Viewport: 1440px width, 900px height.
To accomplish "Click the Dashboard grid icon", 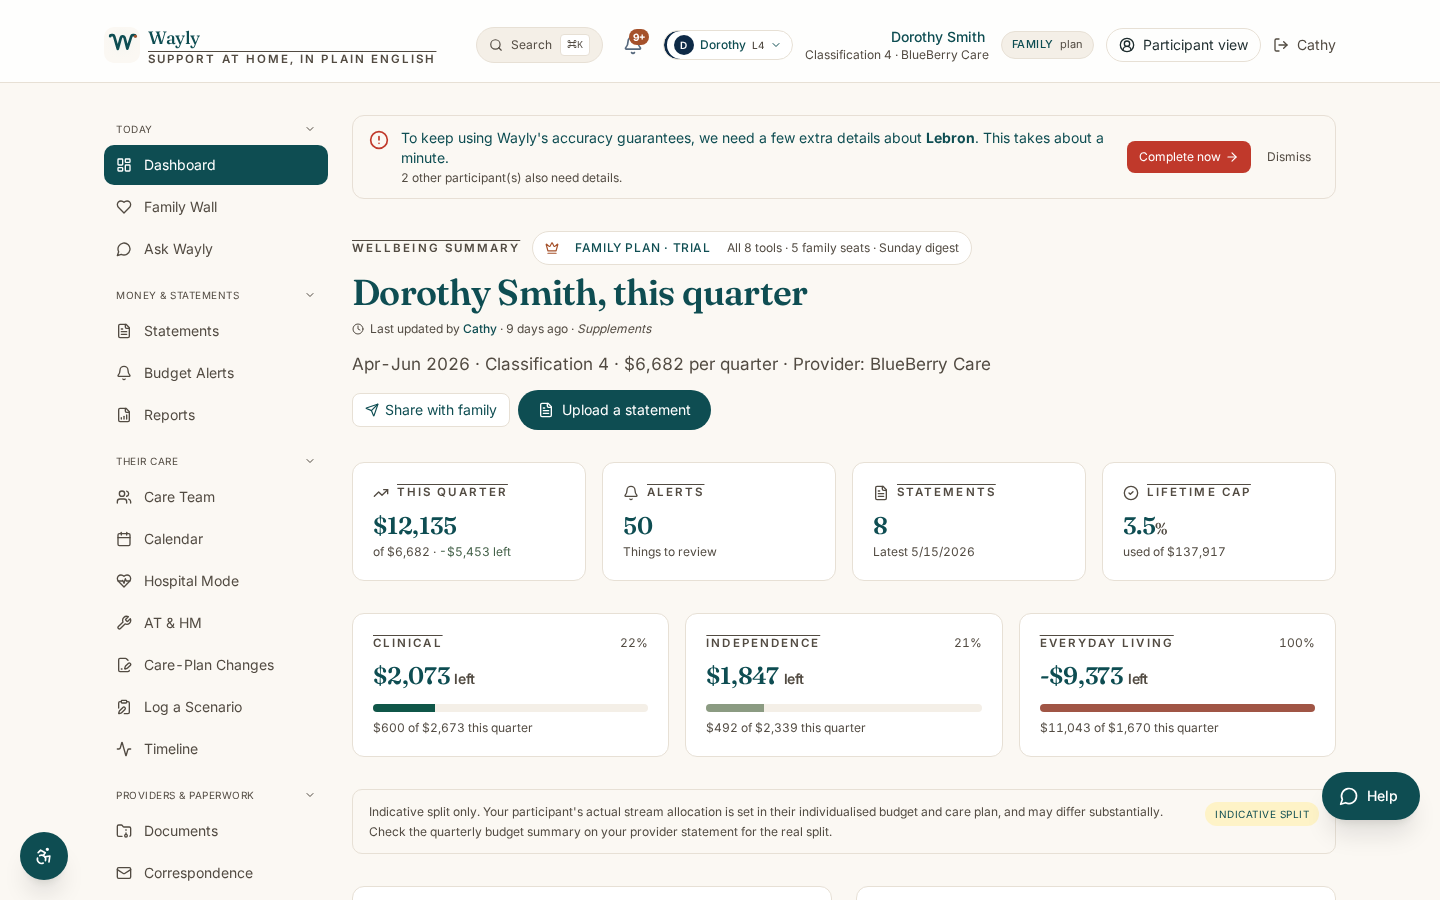I will (x=124, y=165).
